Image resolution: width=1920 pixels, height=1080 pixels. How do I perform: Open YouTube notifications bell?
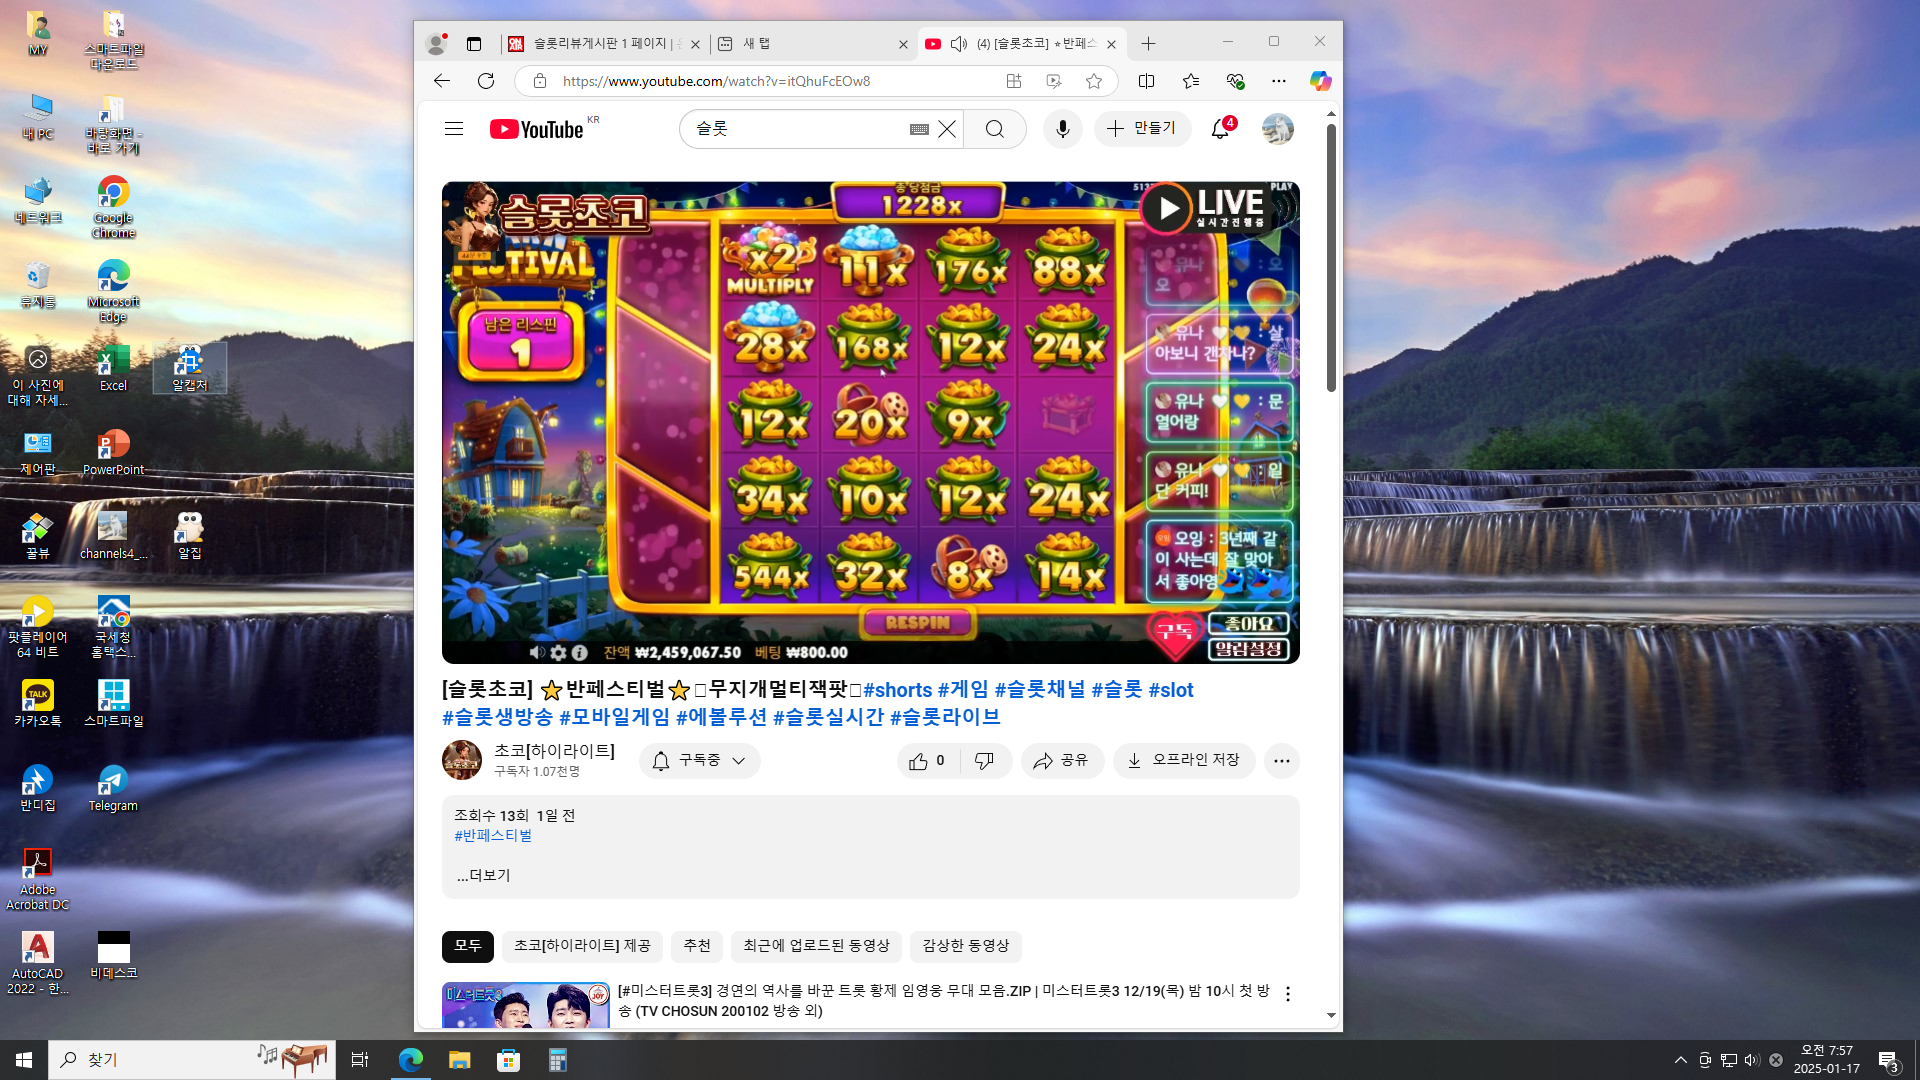coord(1220,129)
